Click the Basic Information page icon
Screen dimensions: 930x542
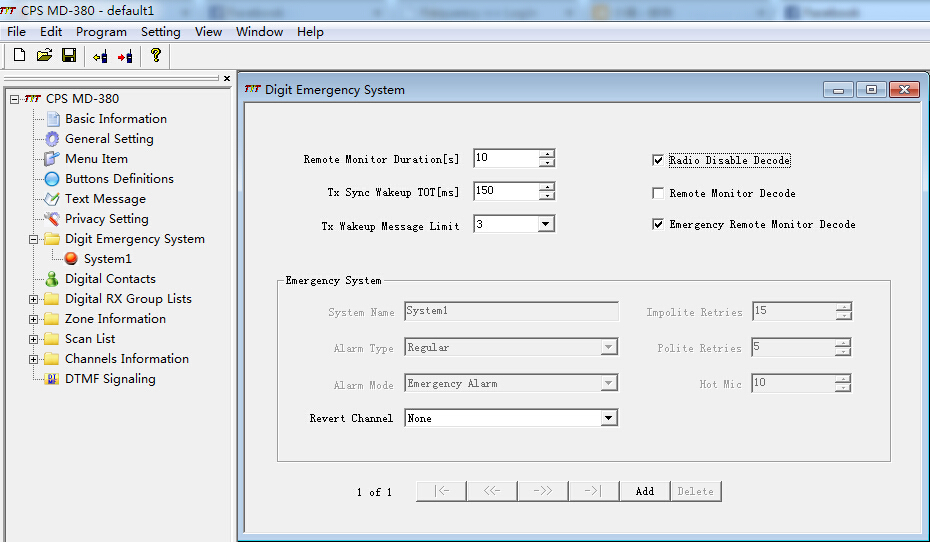53,119
